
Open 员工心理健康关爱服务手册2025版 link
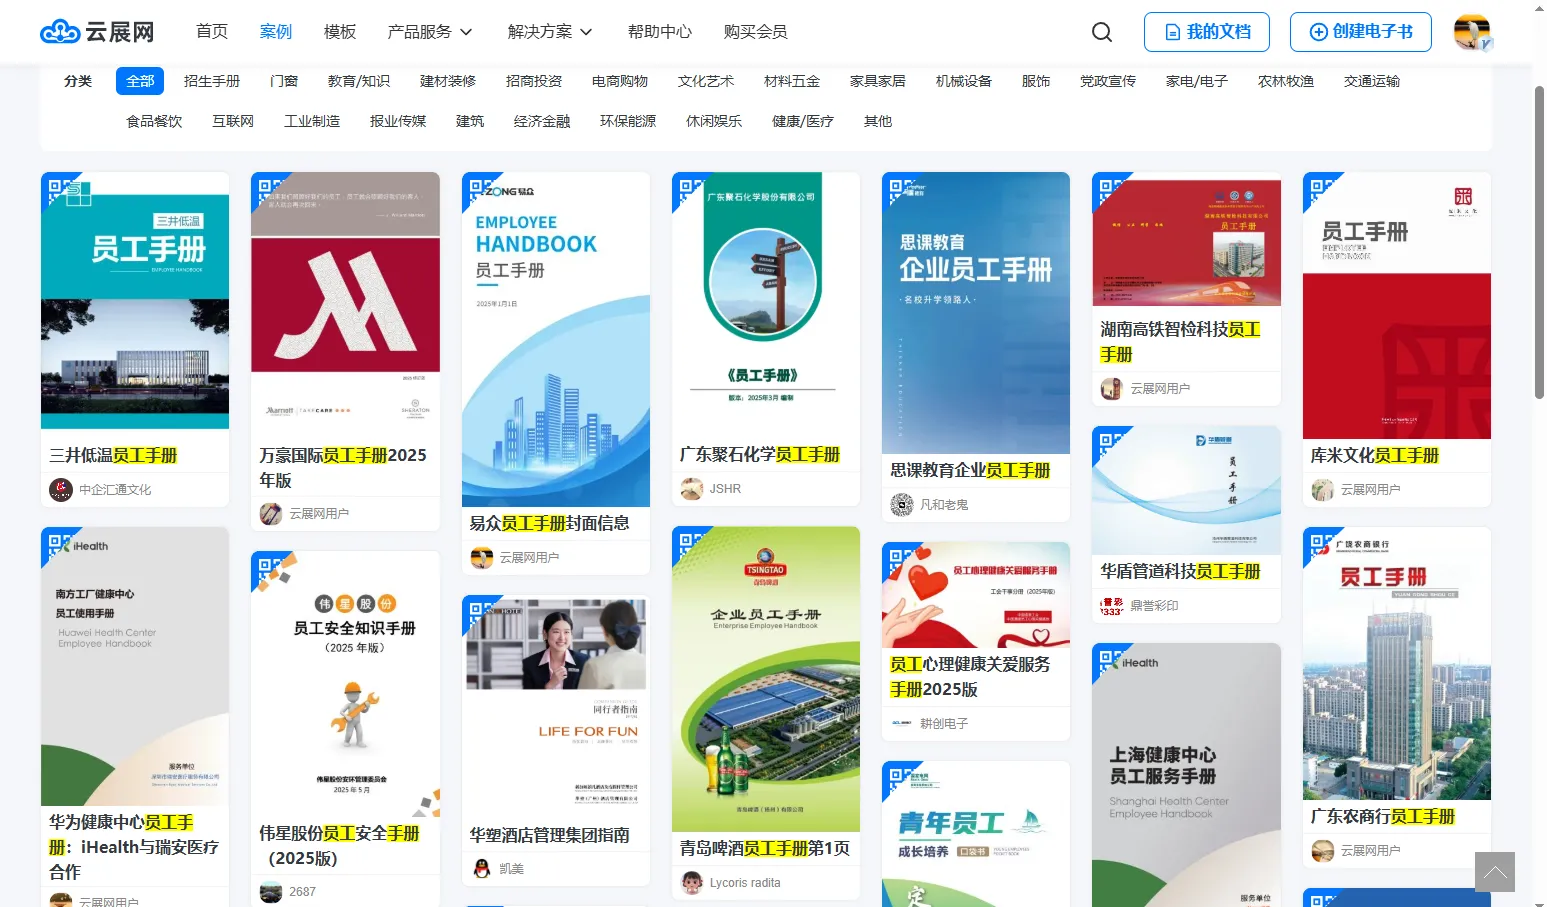pyautogui.click(x=970, y=677)
